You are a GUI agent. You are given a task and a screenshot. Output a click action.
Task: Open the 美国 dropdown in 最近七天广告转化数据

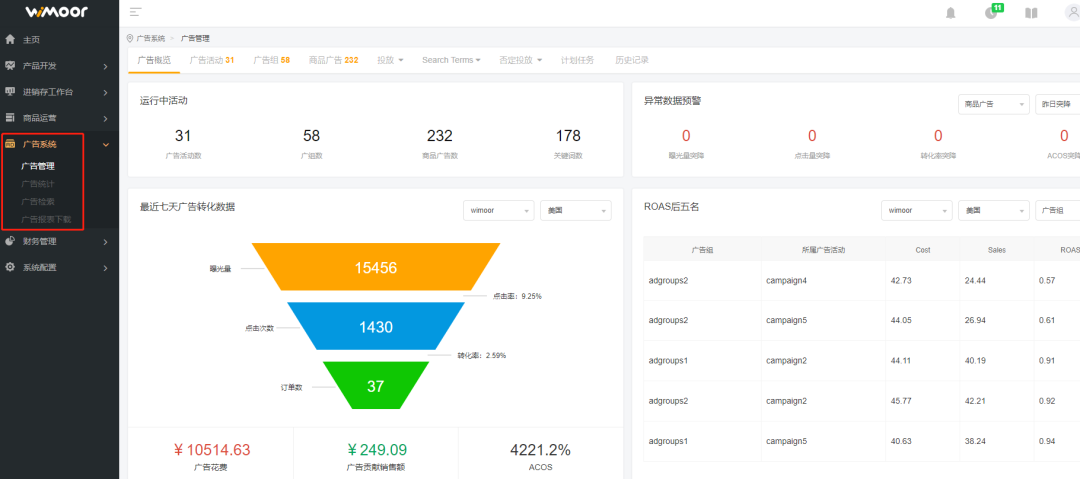click(x=576, y=210)
